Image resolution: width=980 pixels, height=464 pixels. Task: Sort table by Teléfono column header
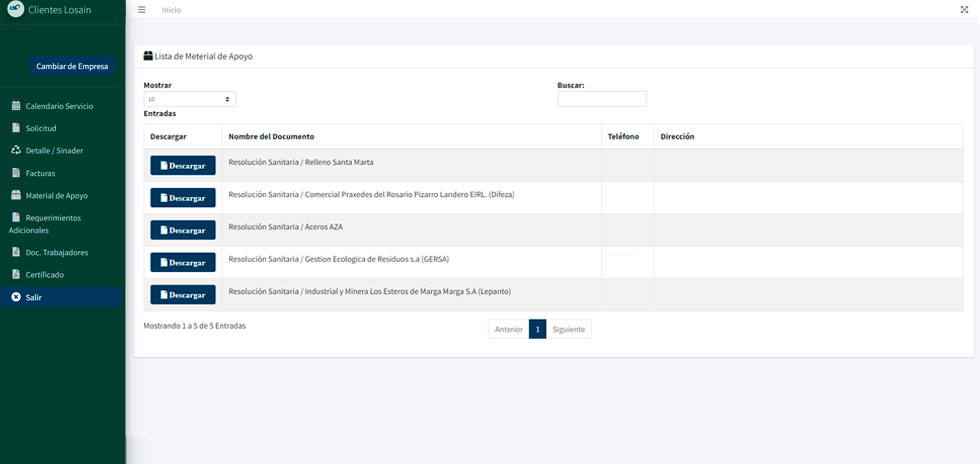point(623,136)
